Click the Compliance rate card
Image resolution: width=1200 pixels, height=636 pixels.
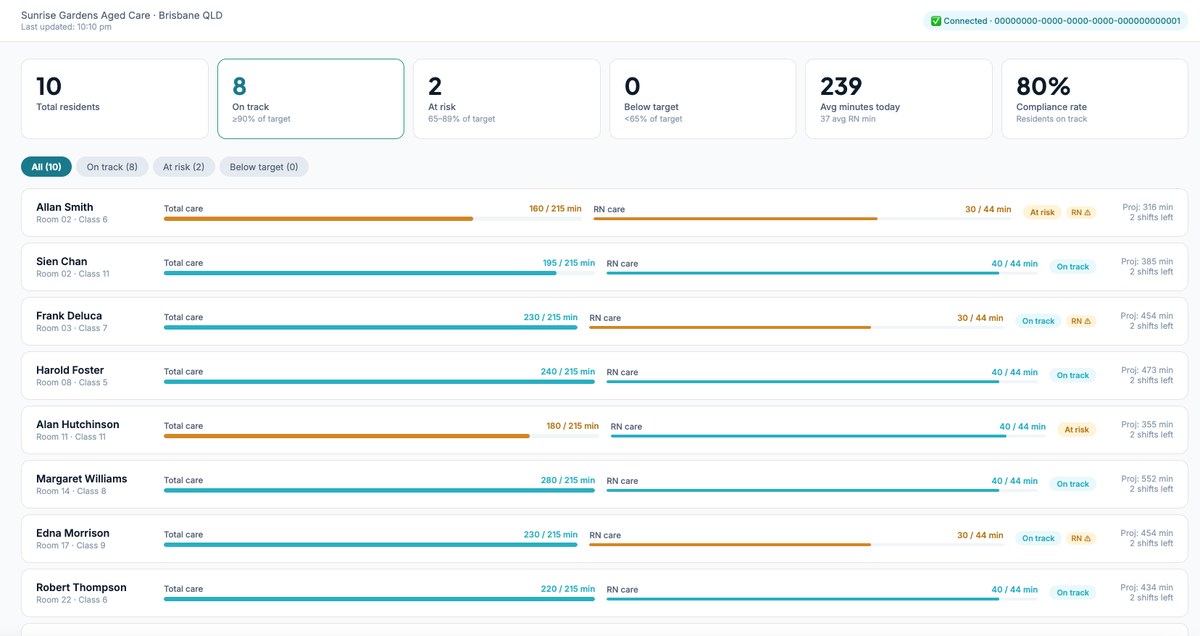click(1095, 99)
